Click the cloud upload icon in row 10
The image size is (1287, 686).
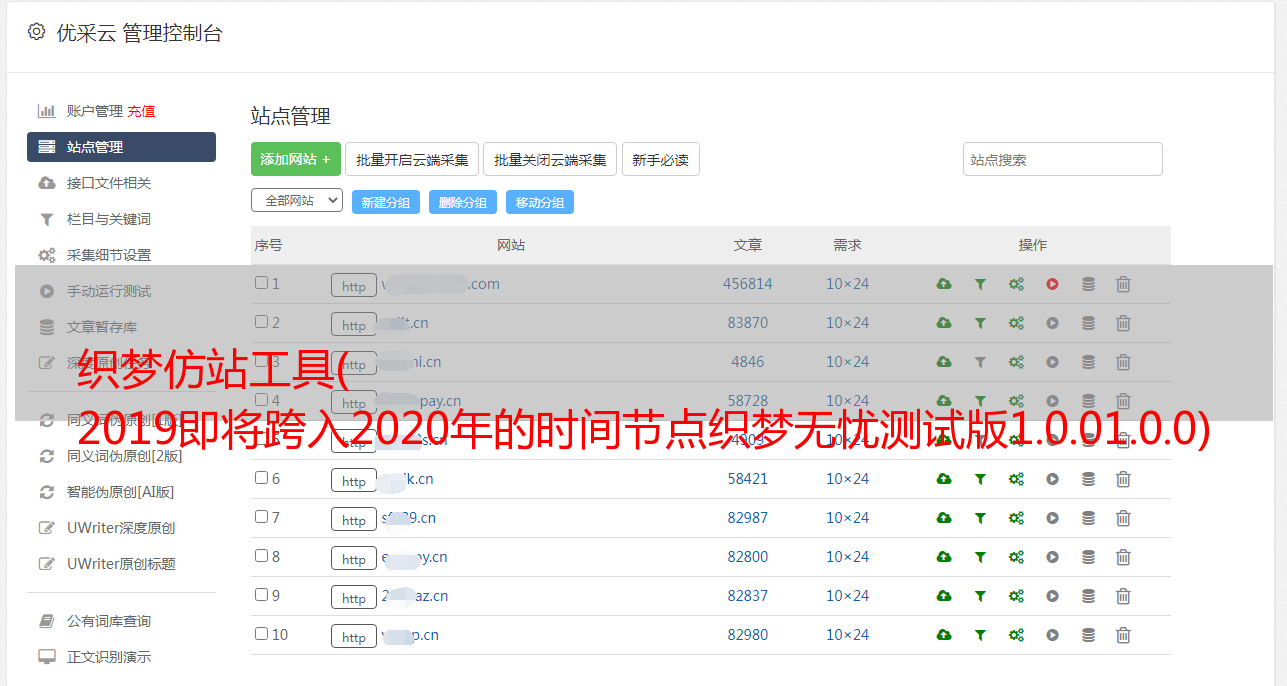pos(944,635)
